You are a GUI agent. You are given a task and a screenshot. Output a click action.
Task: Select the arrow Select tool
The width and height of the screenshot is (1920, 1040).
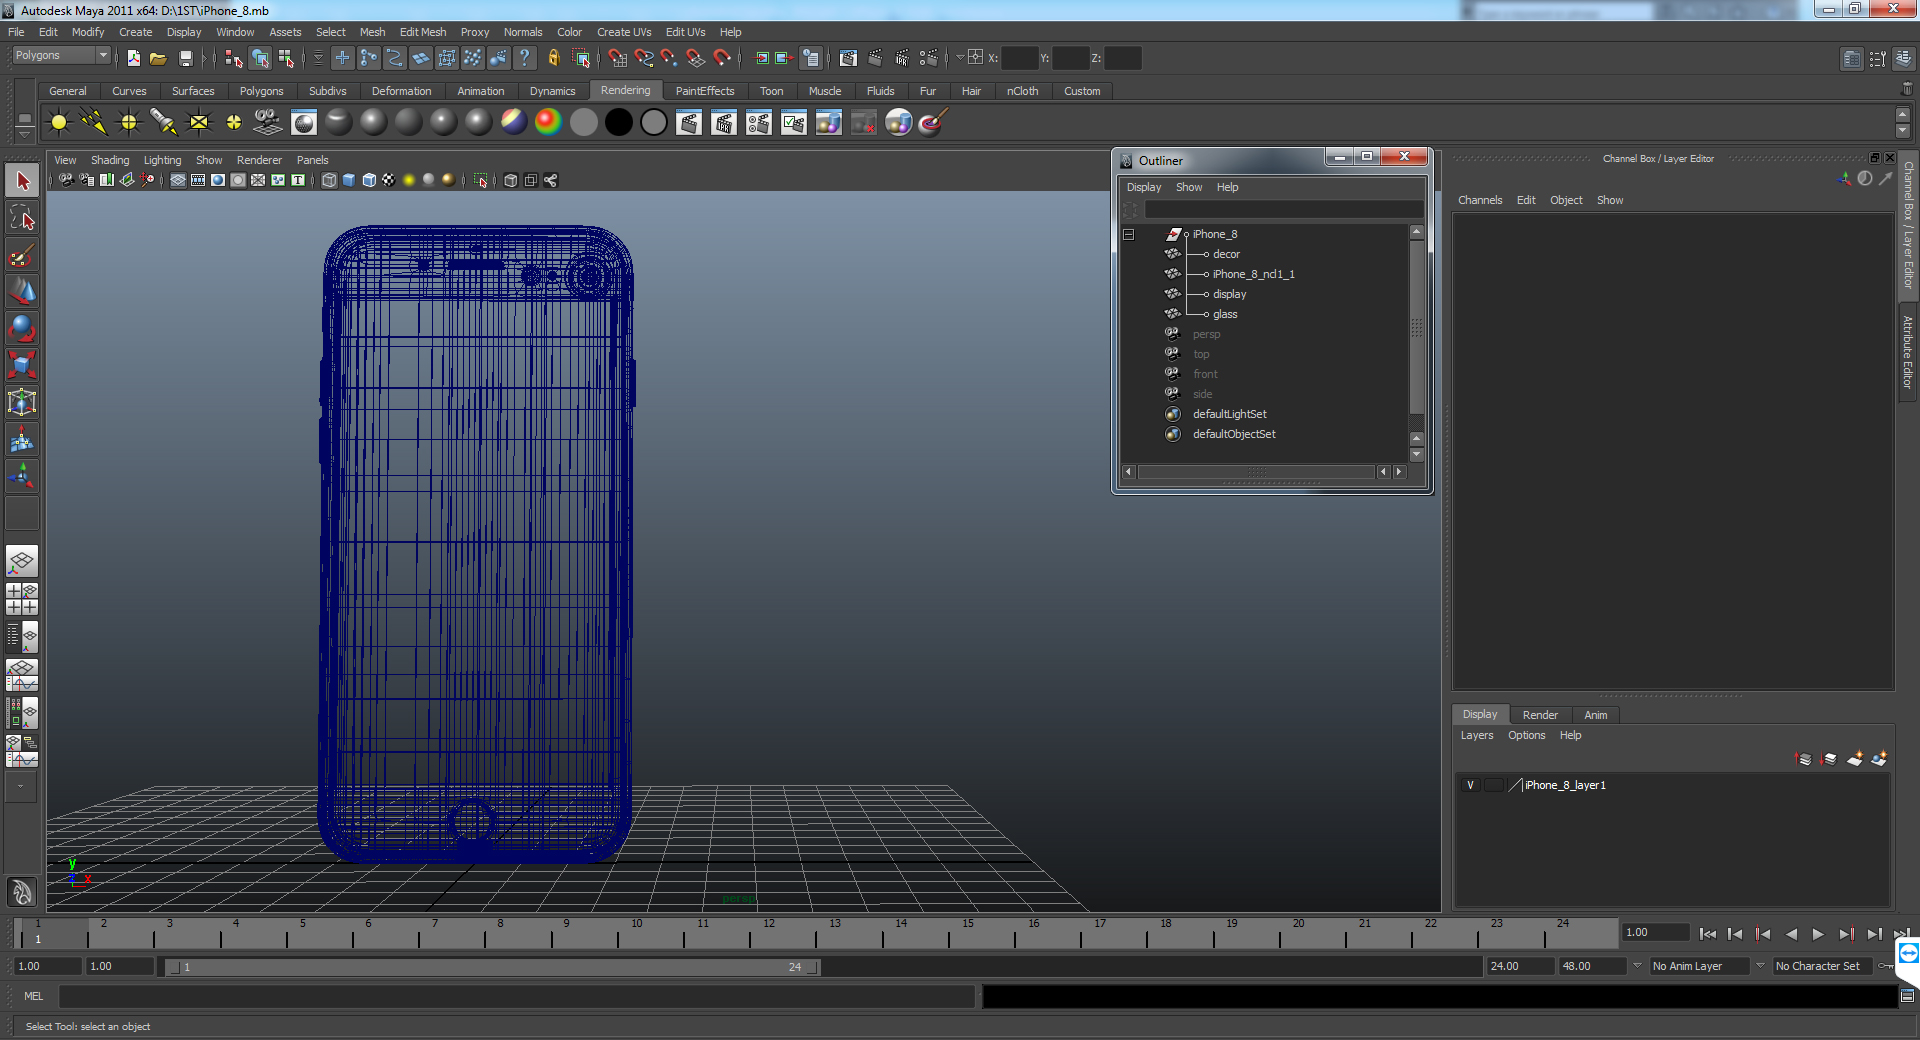(22, 181)
